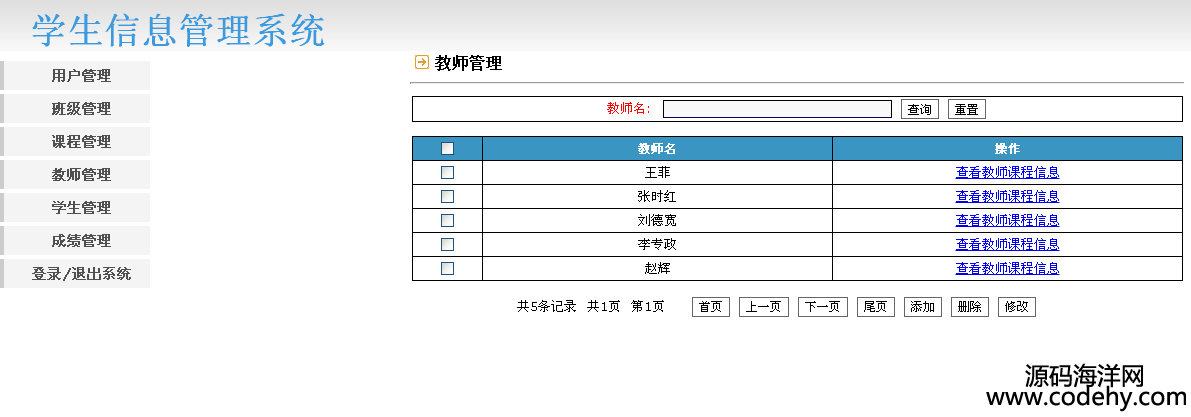
Task: Select 学生管理 from the left menu
Action: 81,208
